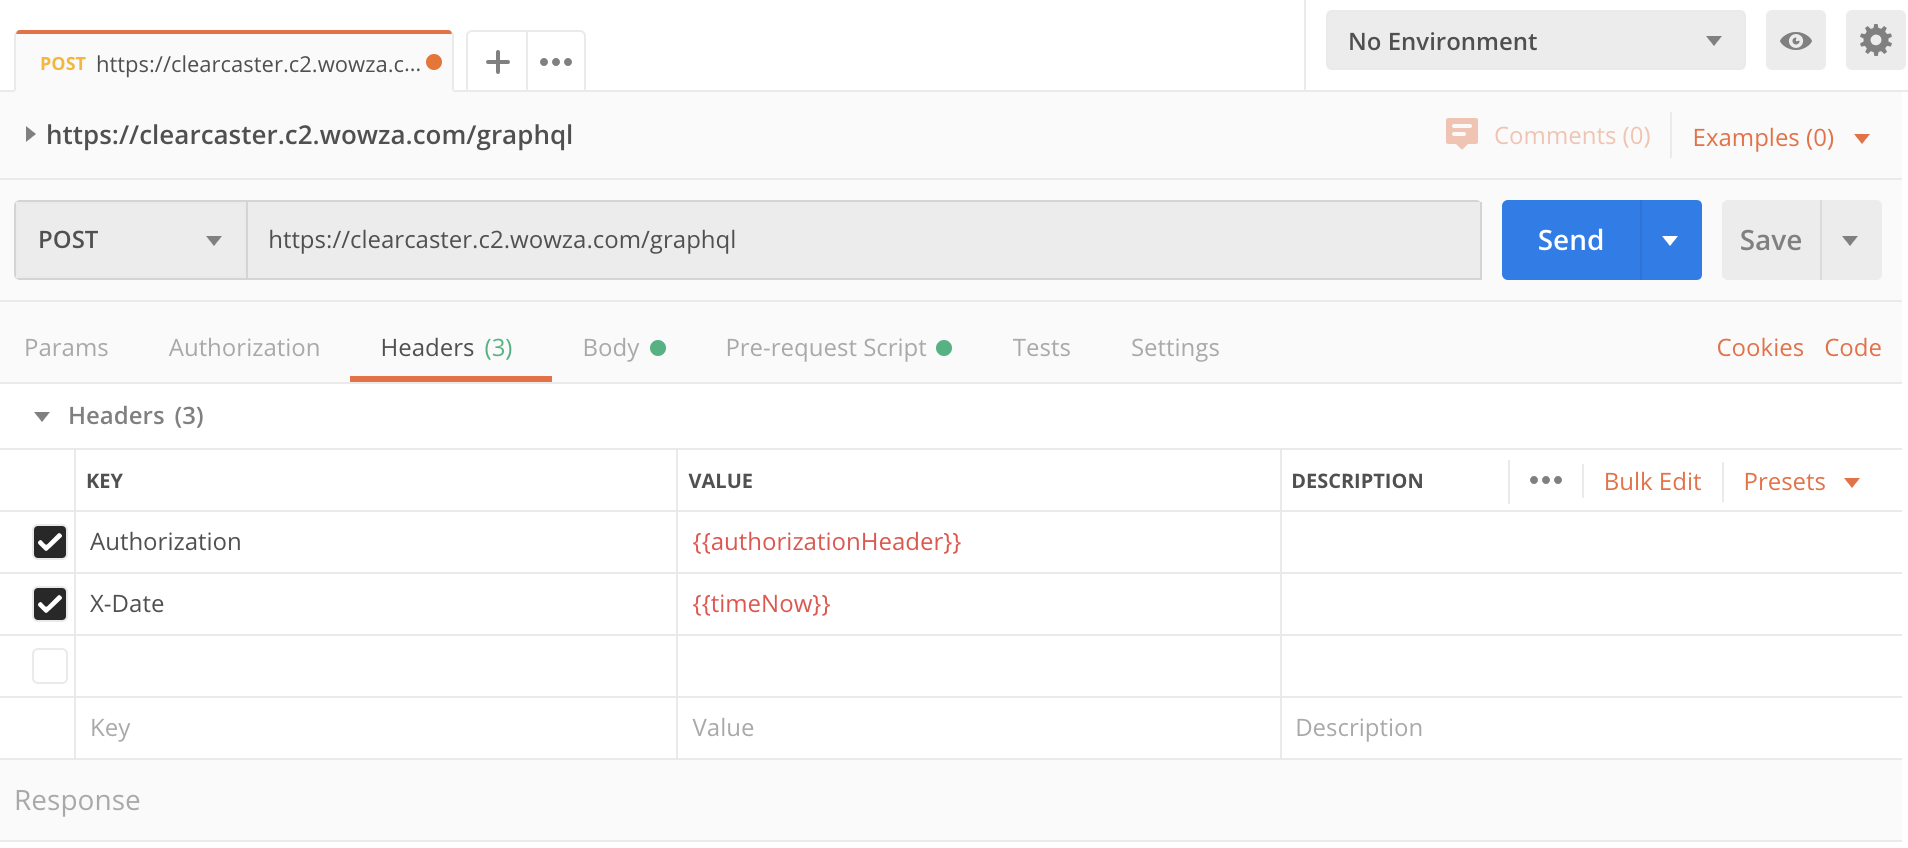The height and width of the screenshot is (848, 1908).
Task: Collapse the Headers (3) section
Action: coord(42,416)
